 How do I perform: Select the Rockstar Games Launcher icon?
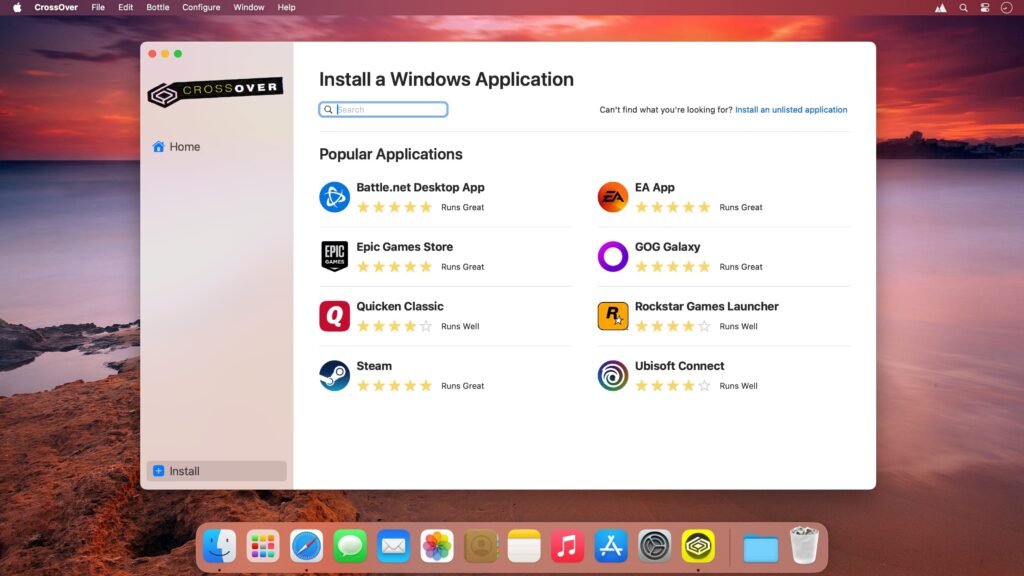point(612,315)
